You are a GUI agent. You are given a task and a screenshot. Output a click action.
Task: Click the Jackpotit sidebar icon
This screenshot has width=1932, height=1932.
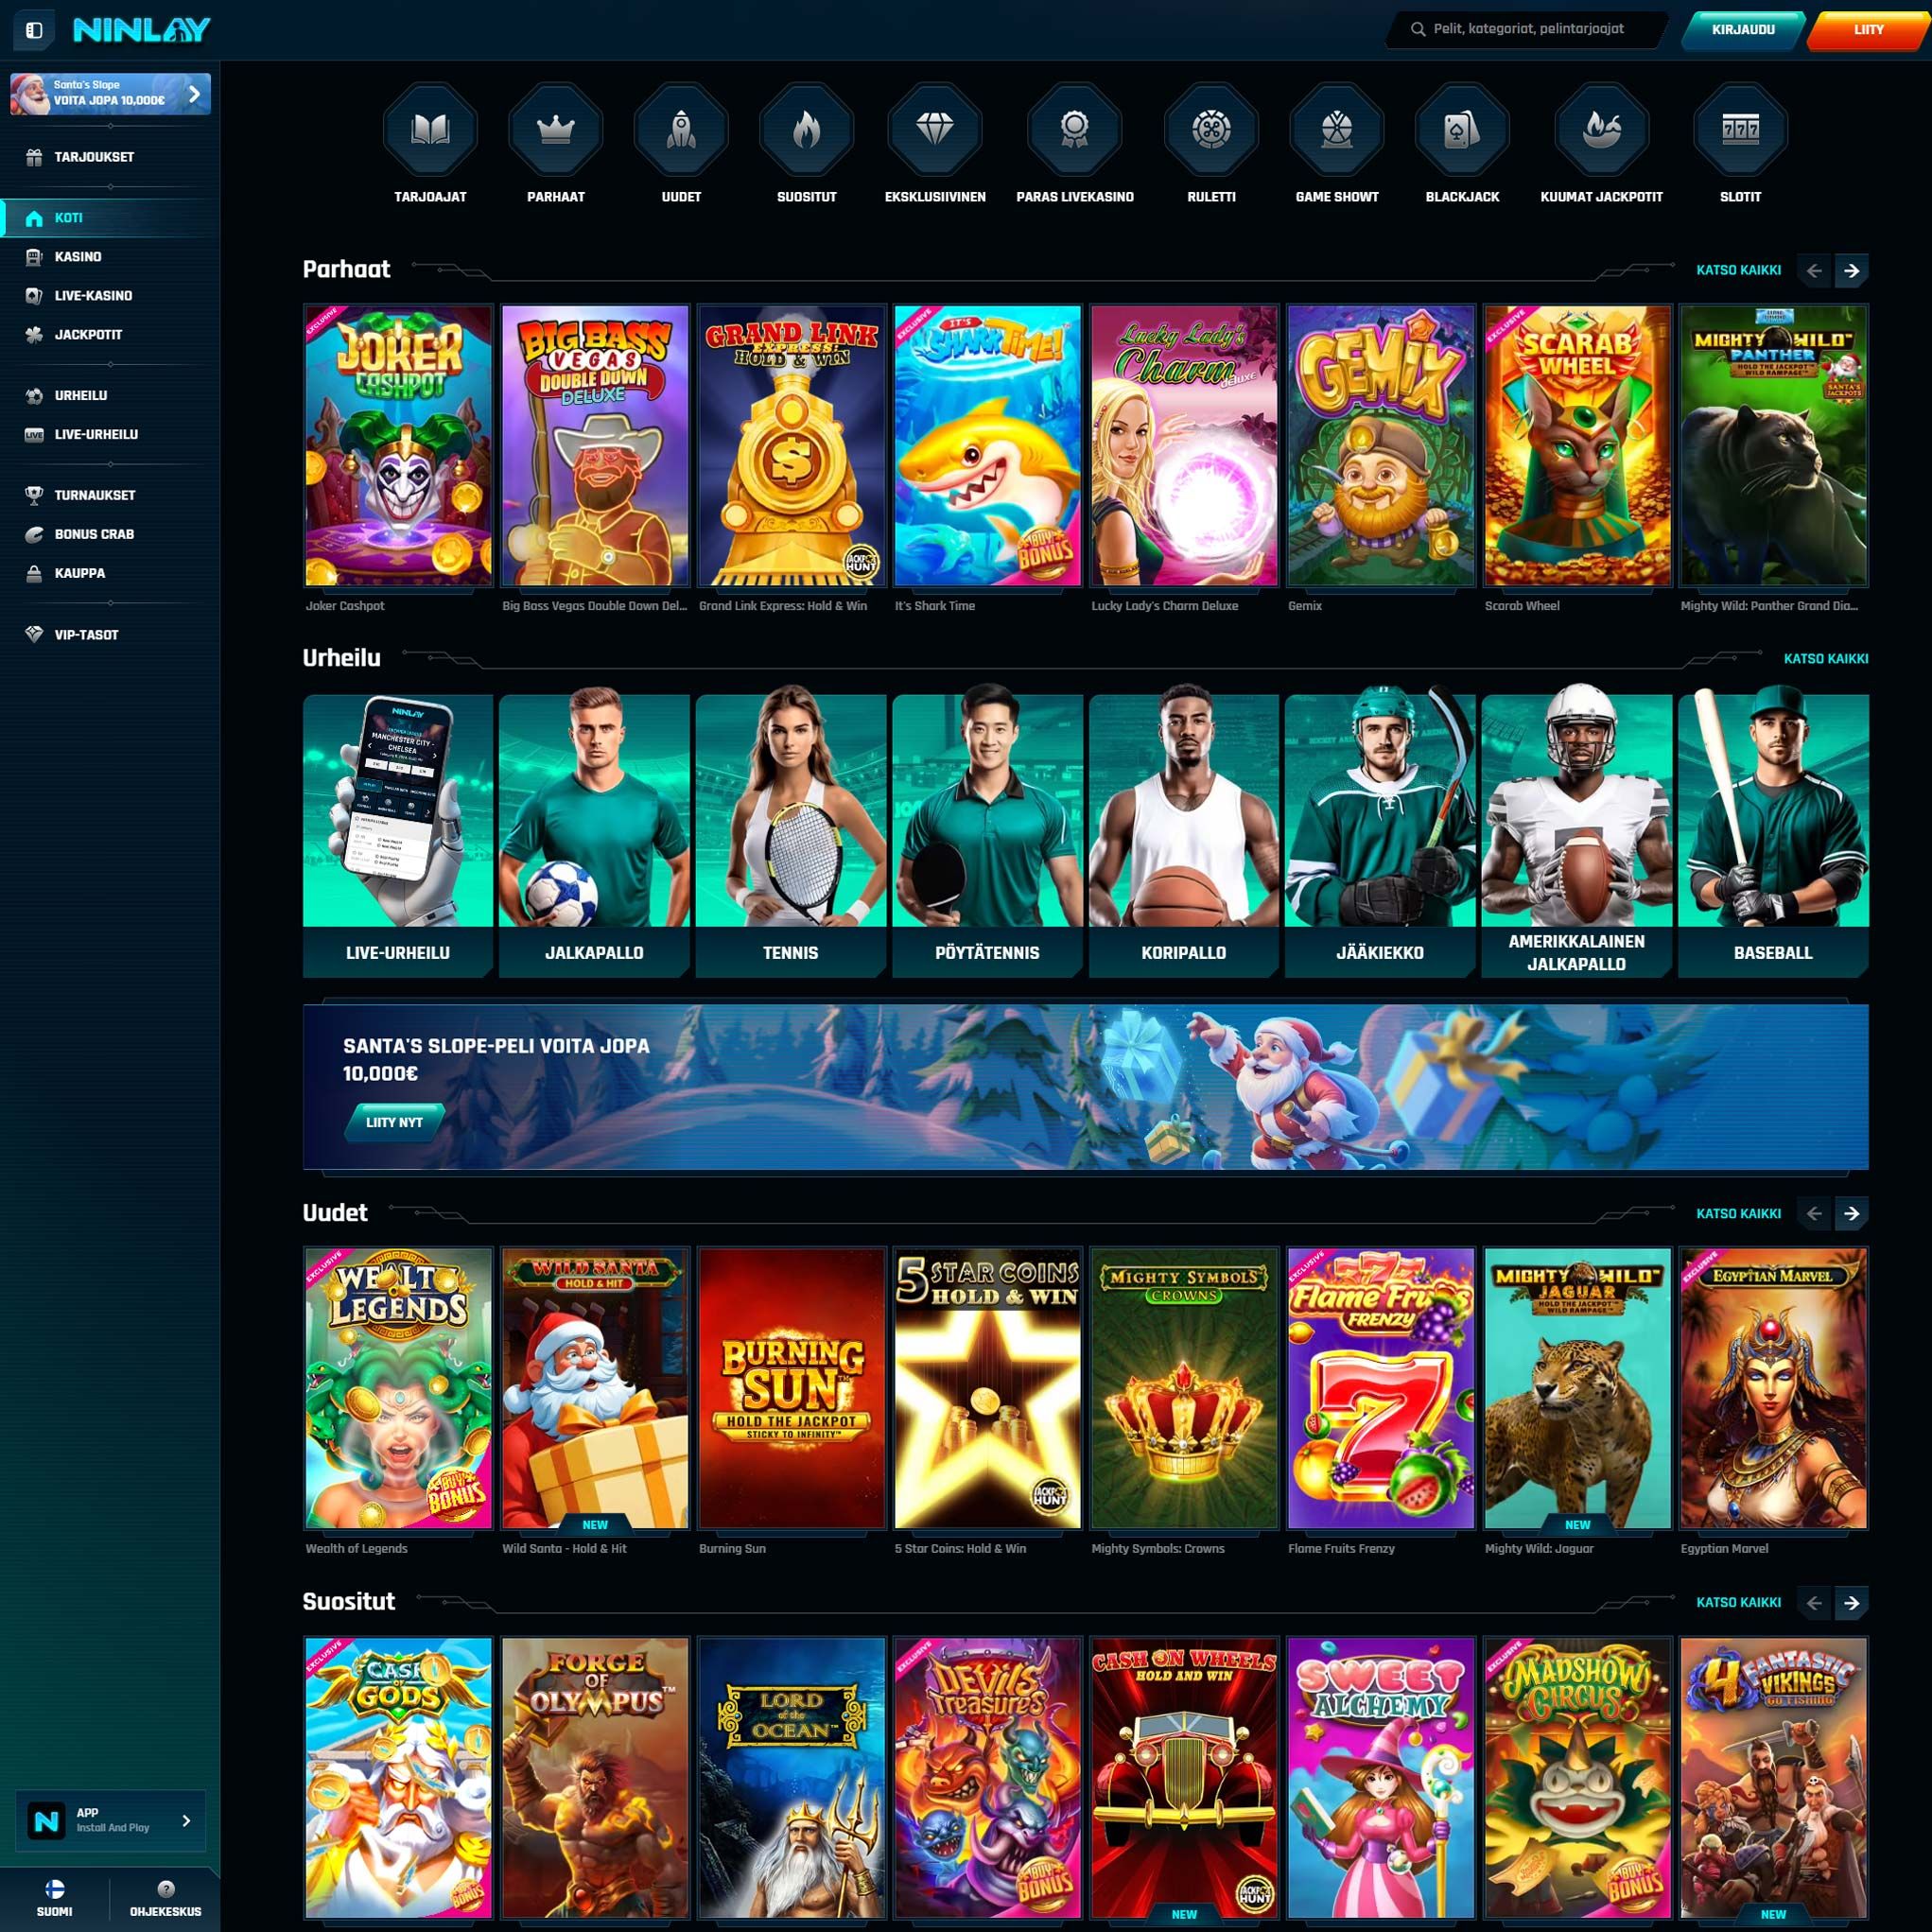[32, 335]
